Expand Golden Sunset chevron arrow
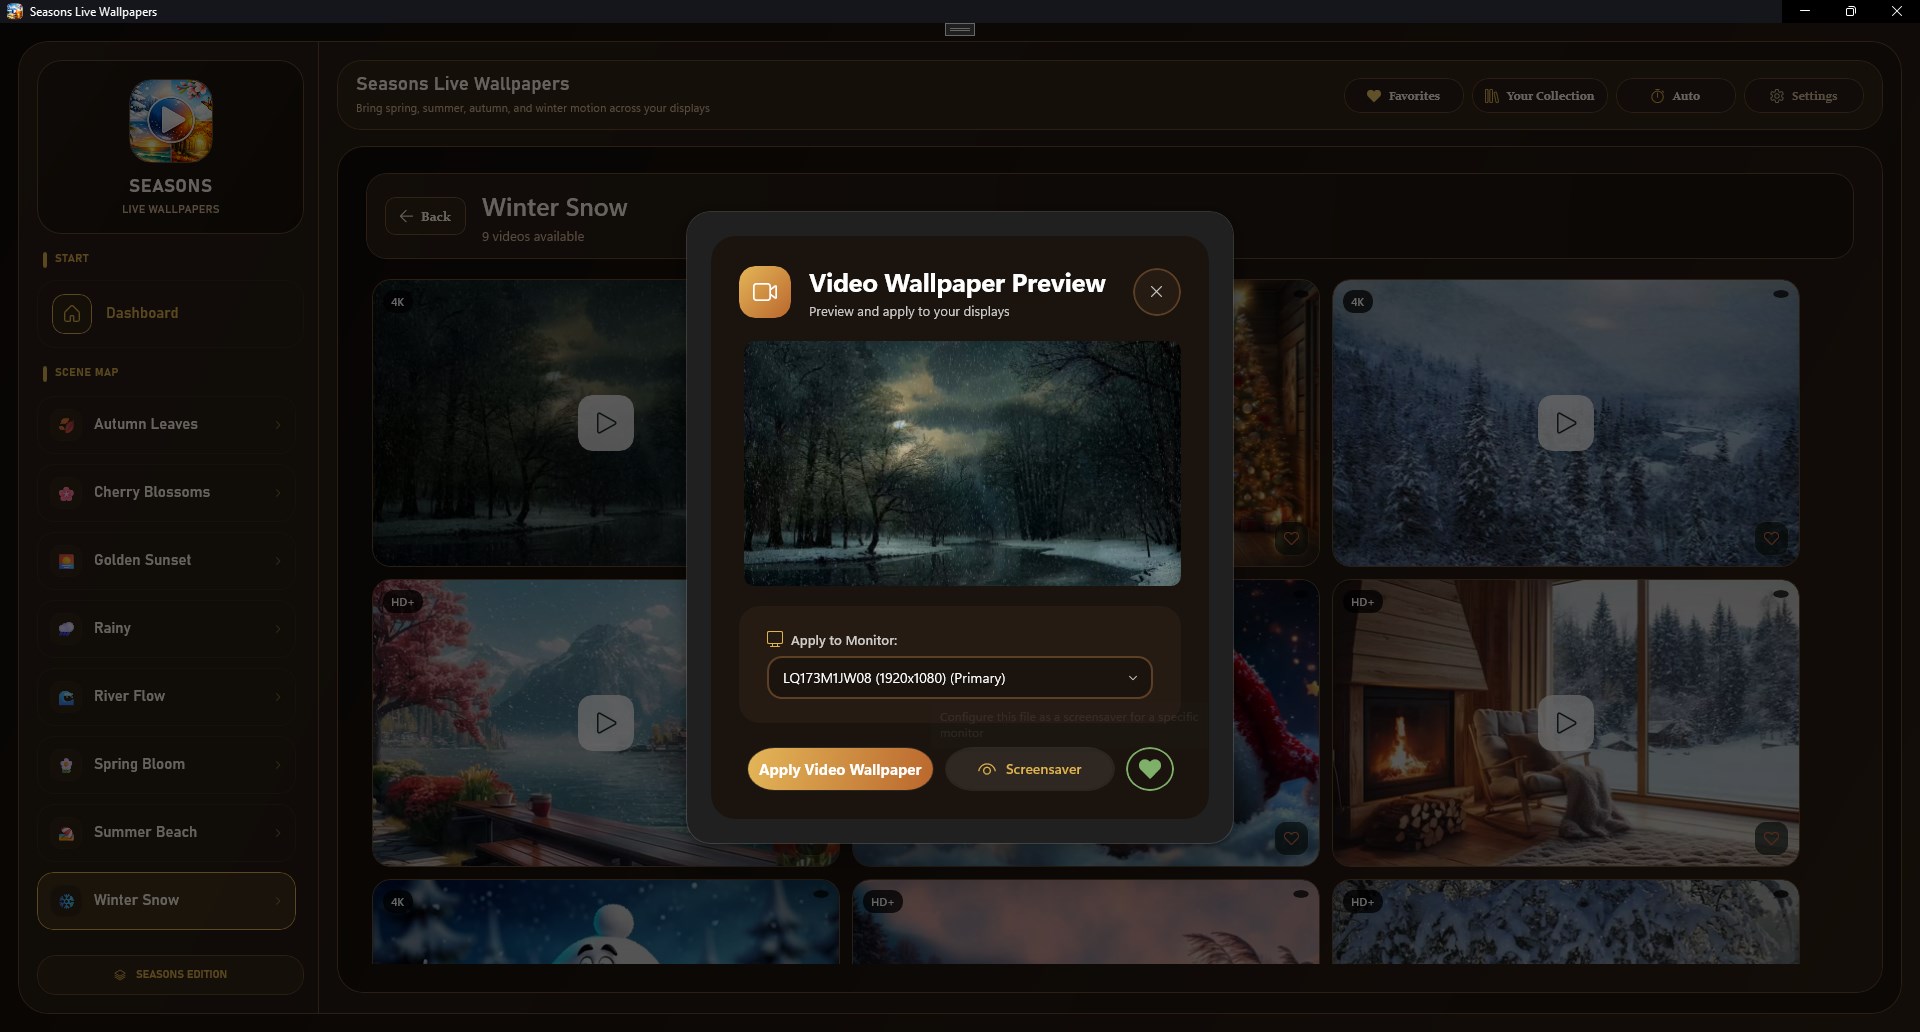This screenshot has width=1920, height=1032. (x=278, y=561)
